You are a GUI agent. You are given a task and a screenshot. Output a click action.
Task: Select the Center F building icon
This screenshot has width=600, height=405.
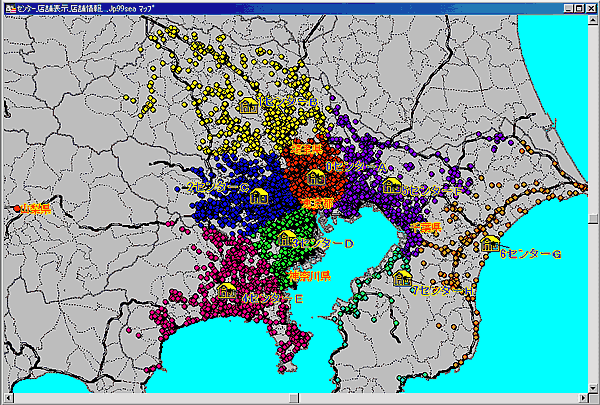click(391, 185)
